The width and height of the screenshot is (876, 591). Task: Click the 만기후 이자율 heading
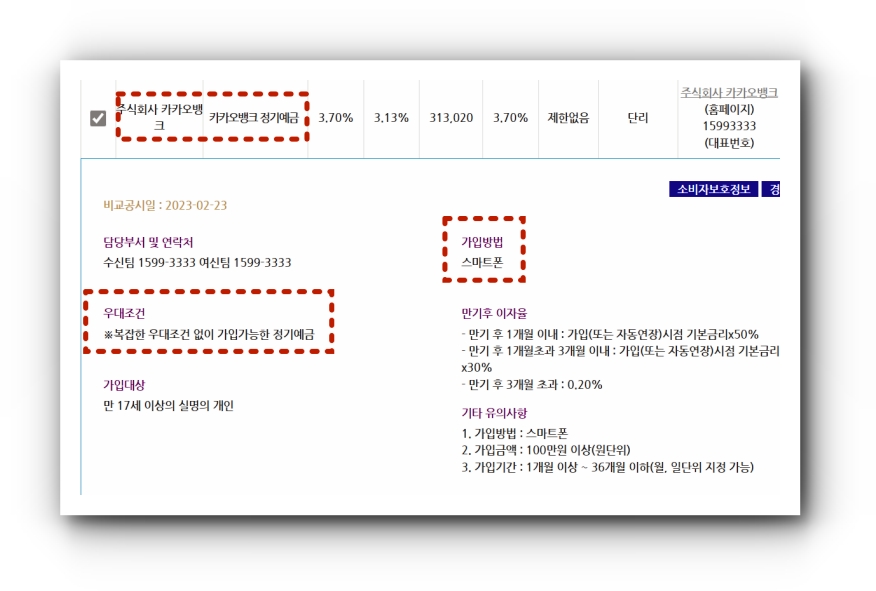494,313
